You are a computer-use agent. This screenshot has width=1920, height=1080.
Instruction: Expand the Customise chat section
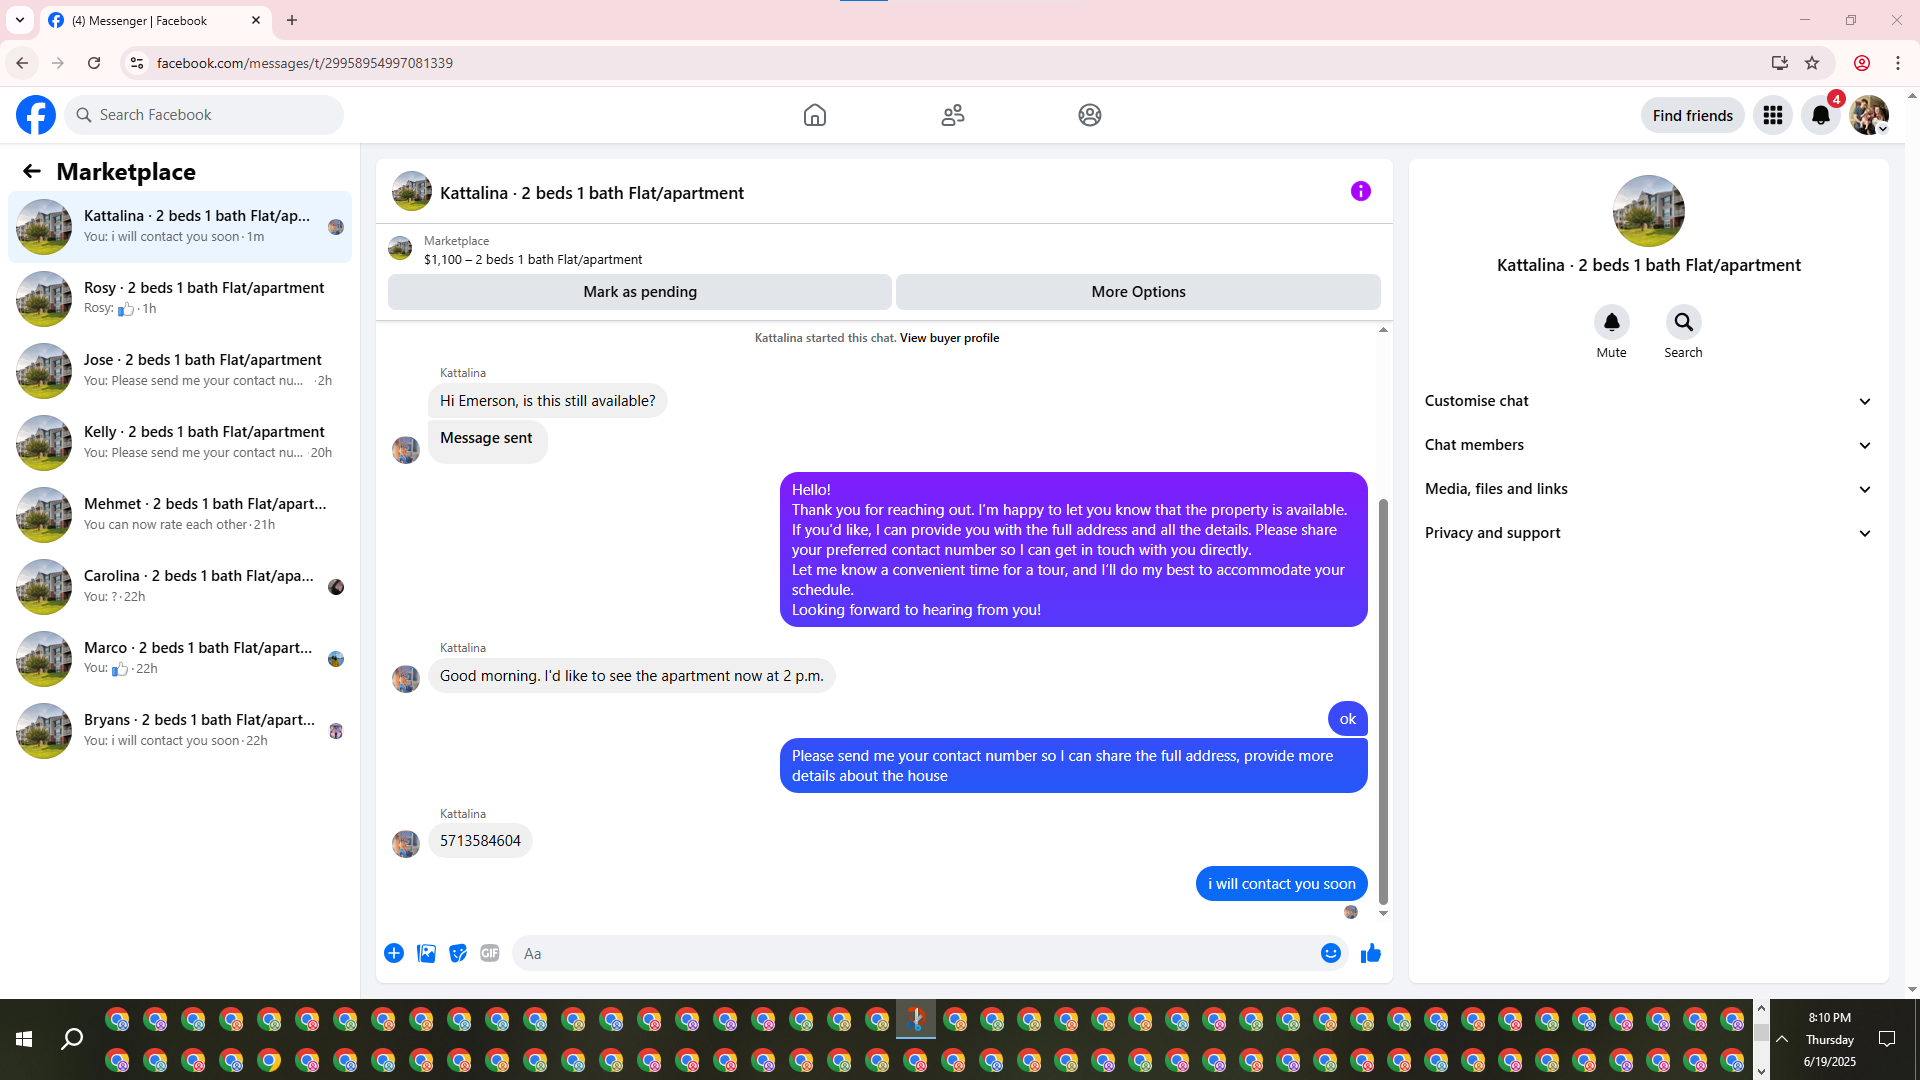click(1649, 401)
